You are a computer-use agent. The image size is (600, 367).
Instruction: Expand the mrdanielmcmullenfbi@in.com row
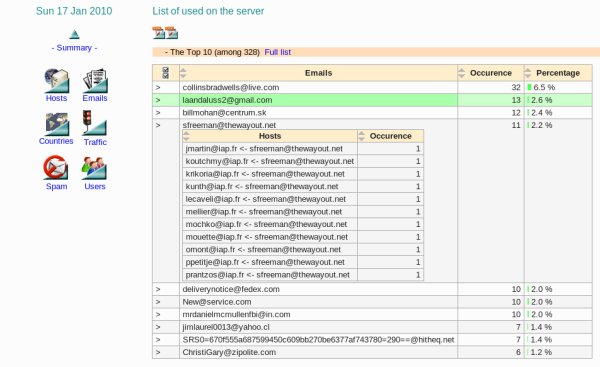[158, 314]
